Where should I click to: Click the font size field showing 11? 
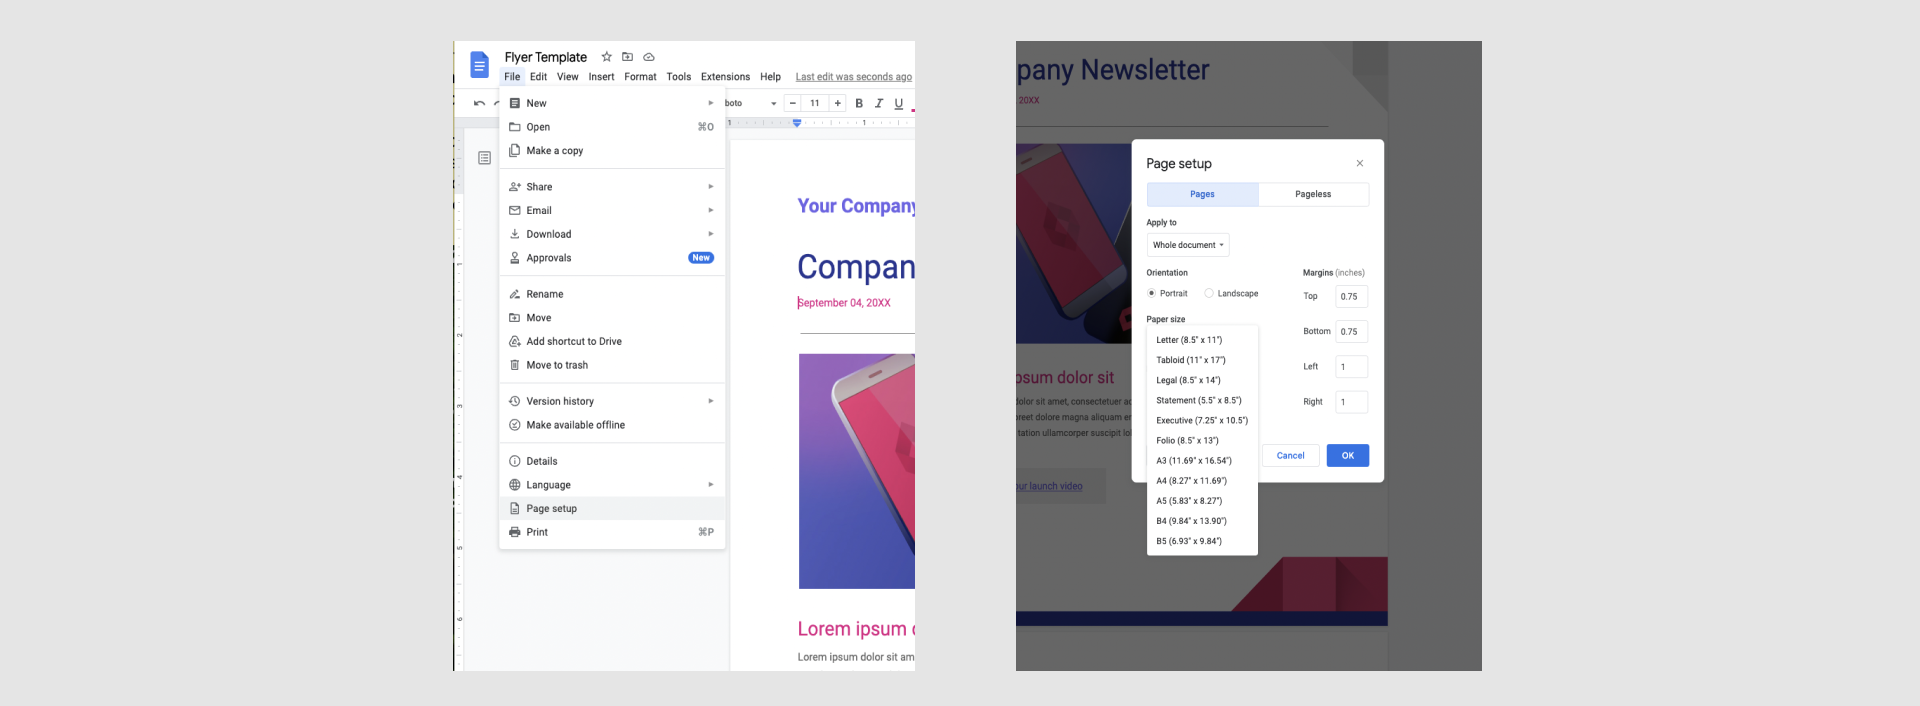coord(815,103)
